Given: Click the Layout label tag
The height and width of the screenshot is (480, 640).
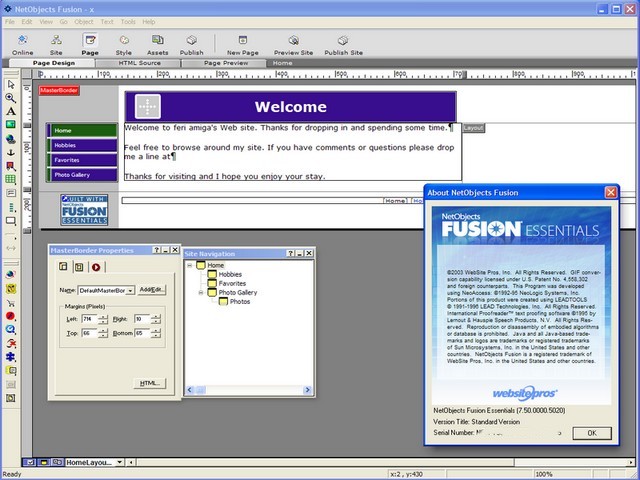Looking at the screenshot, I should click(473, 128).
